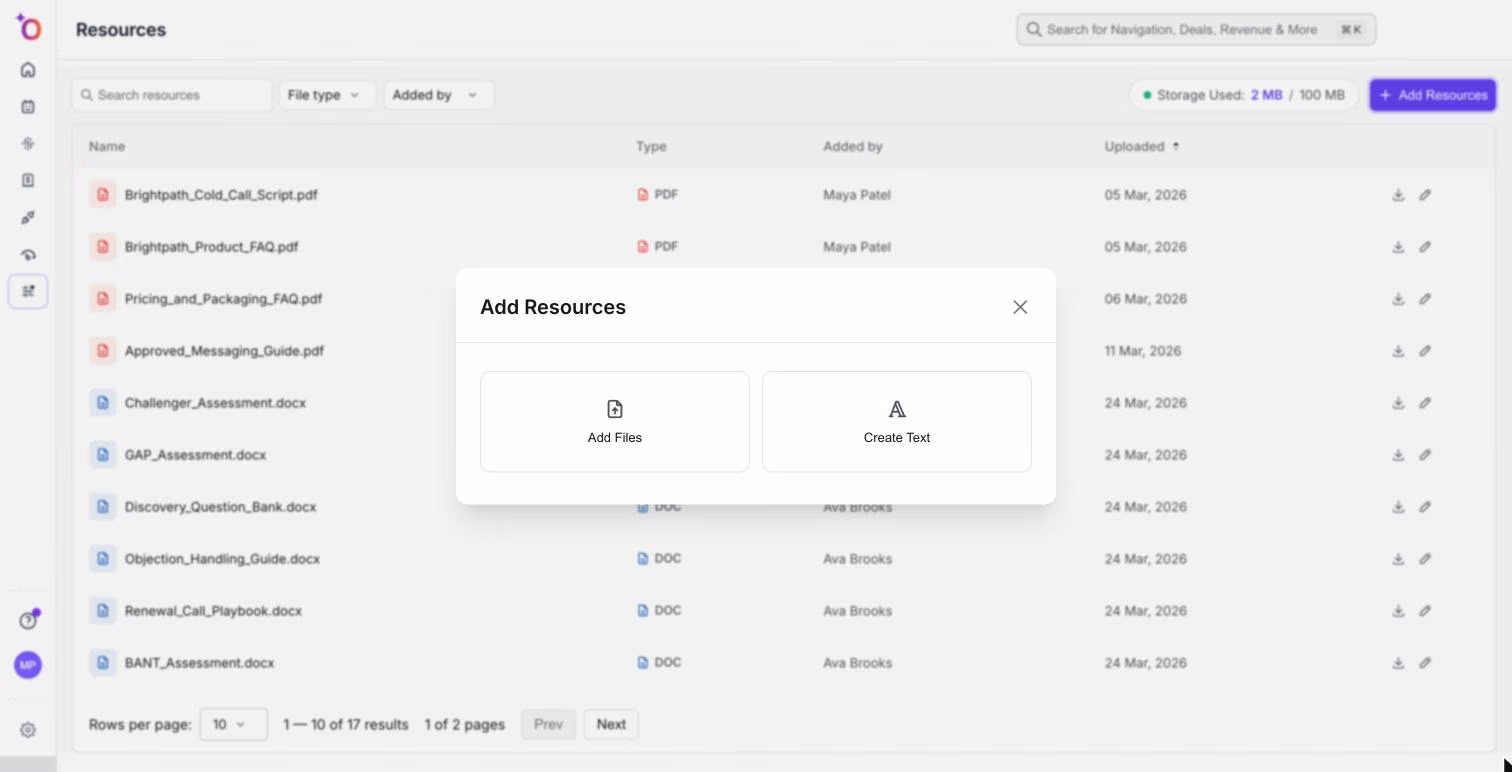1512x772 pixels.
Task: Open the headset icon in sidebar
Action: point(28,255)
